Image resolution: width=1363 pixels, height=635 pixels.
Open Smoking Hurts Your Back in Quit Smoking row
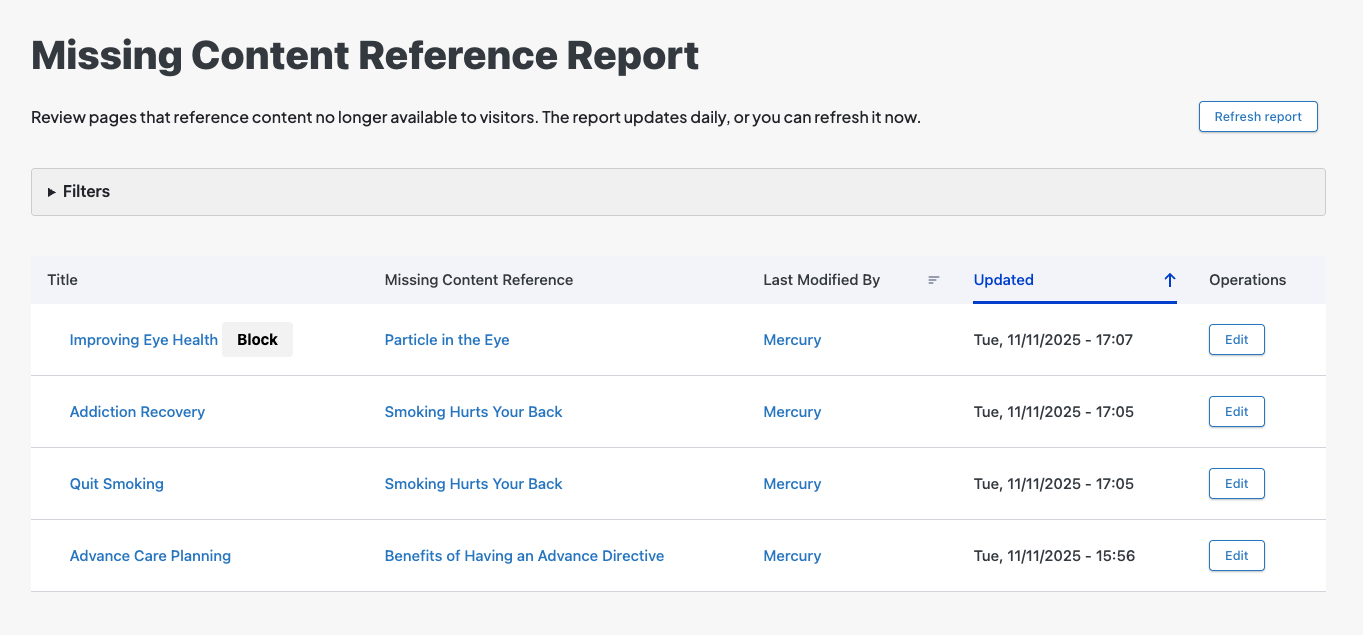(473, 484)
